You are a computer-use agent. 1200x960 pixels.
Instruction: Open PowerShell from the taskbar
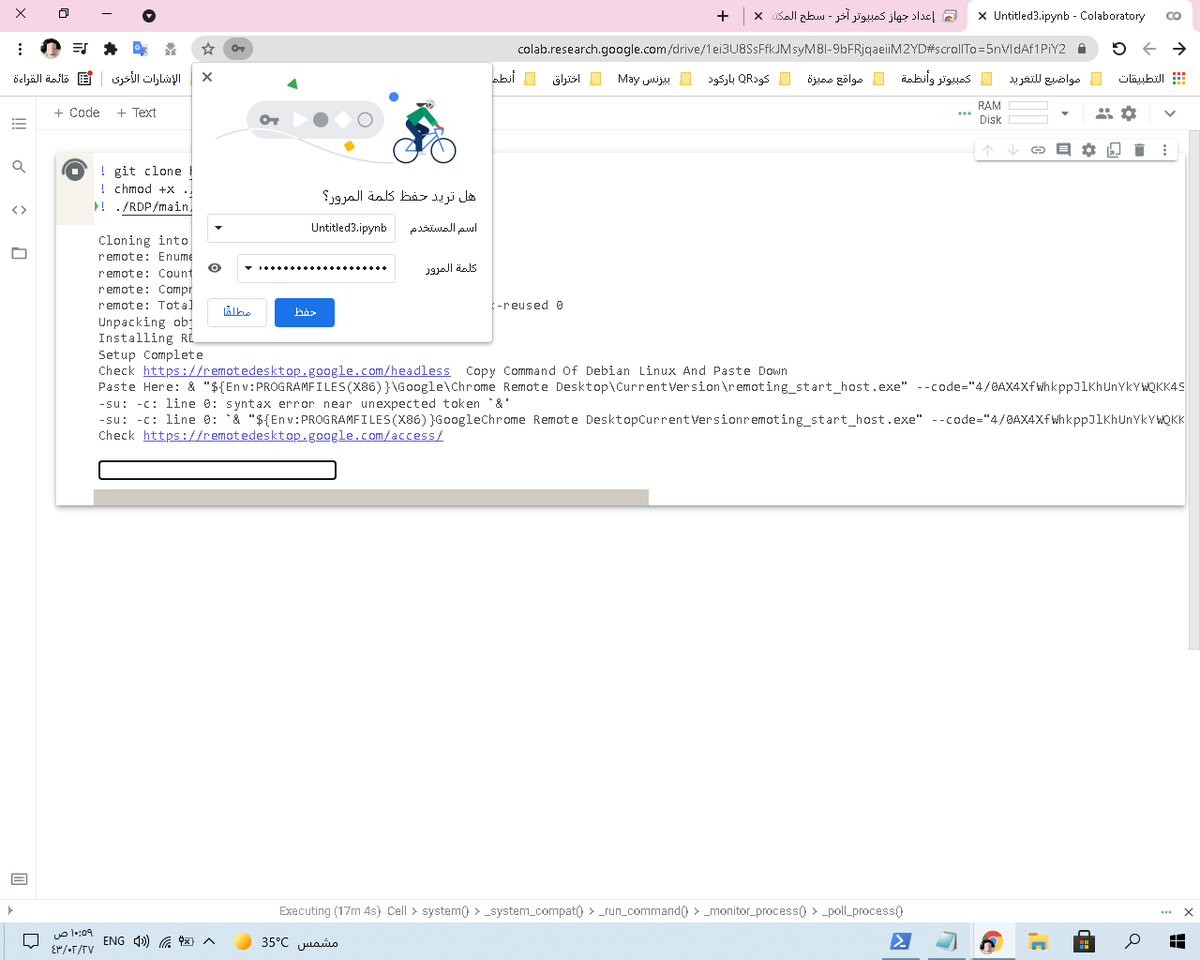pyautogui.click(x=899, y=941)
